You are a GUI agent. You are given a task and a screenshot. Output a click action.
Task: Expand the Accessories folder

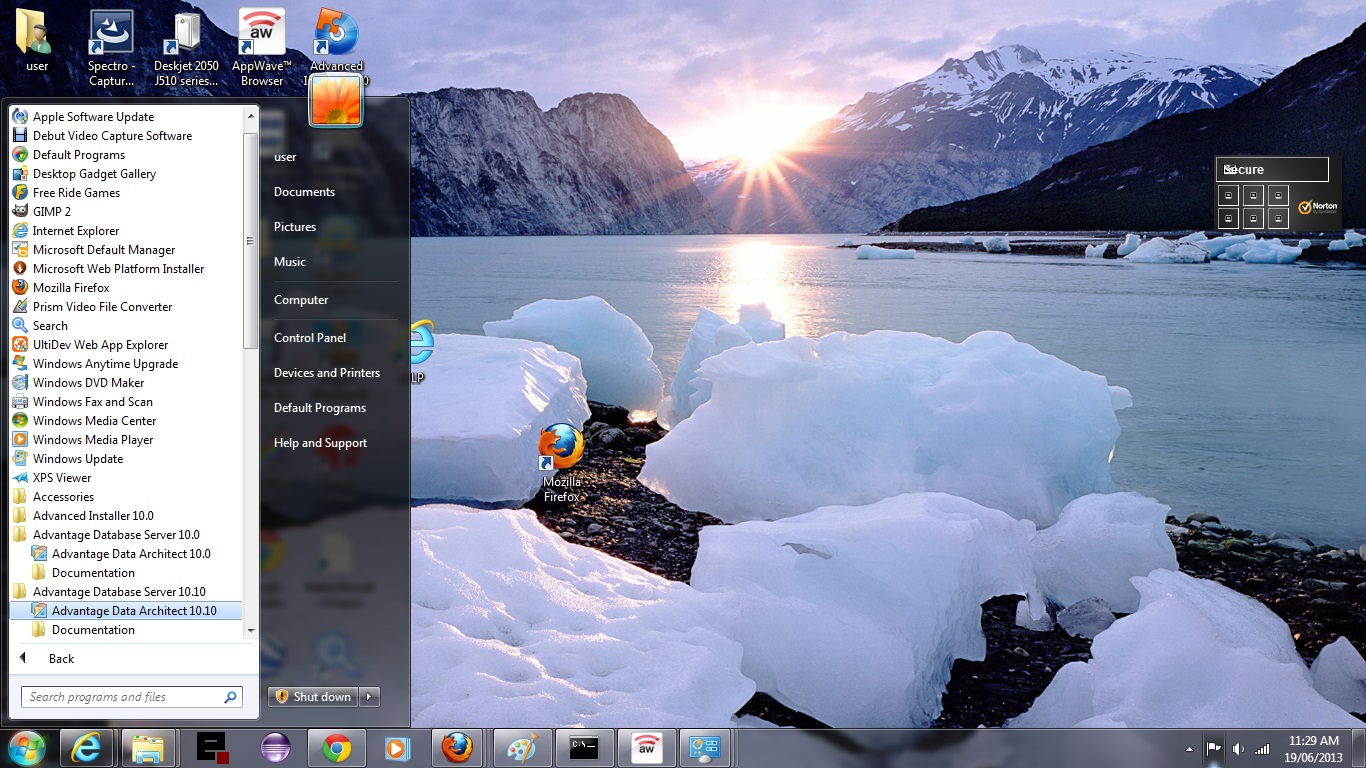tap(63, 497)
